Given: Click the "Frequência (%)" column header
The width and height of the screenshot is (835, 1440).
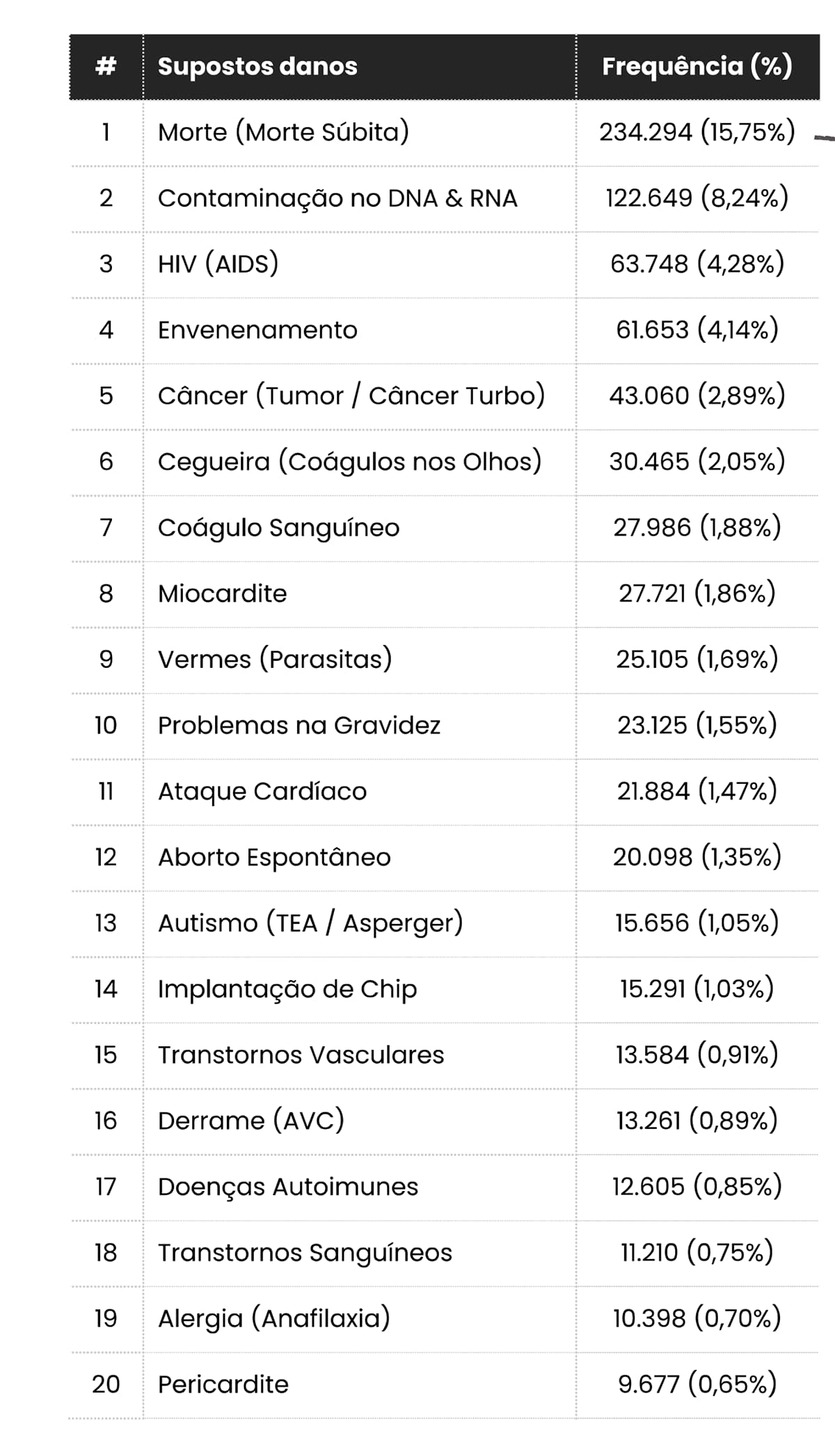Looking at the screenshot, I should tap(697, 67).
